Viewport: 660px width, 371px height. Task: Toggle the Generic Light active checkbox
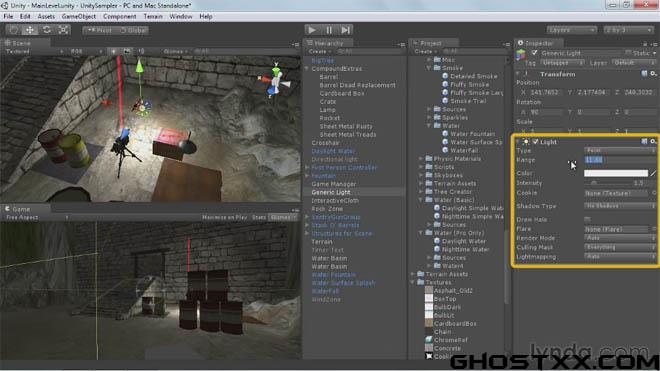coord(534,53)
